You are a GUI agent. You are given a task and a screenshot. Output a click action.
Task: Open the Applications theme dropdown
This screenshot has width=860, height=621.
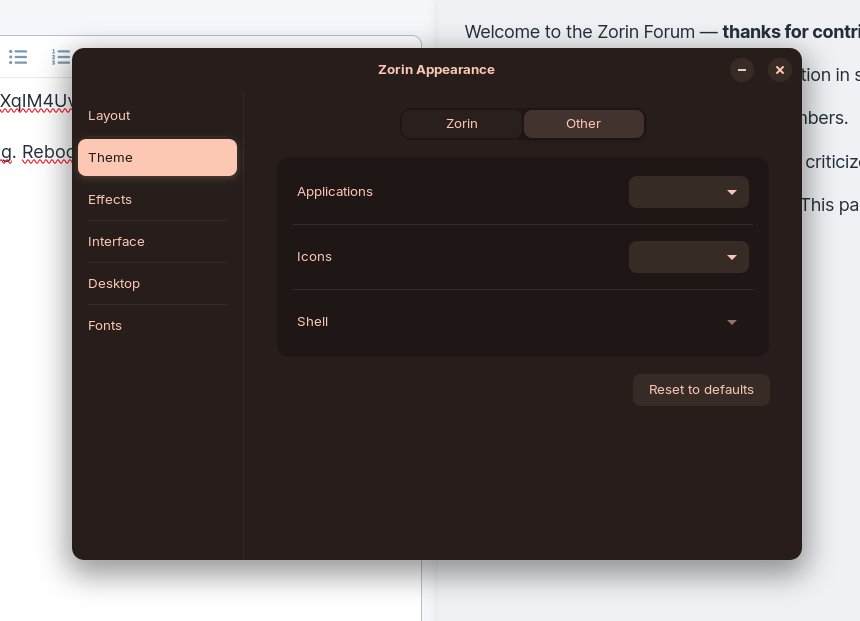pyautogui.click(x=689, y=192)
